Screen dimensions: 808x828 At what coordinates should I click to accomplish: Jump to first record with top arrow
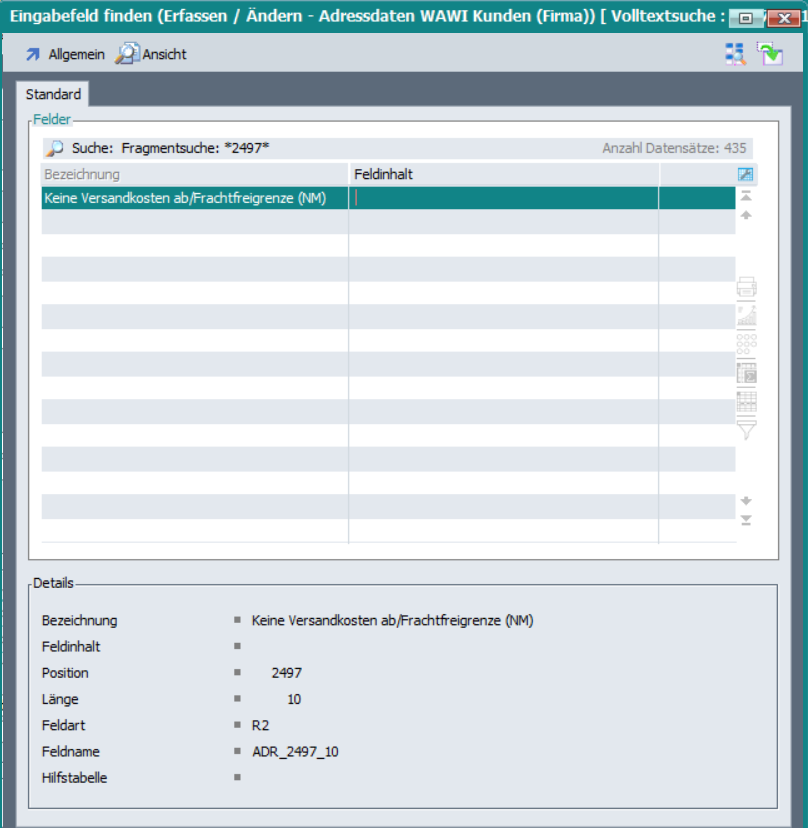click(x=745, y=197)
